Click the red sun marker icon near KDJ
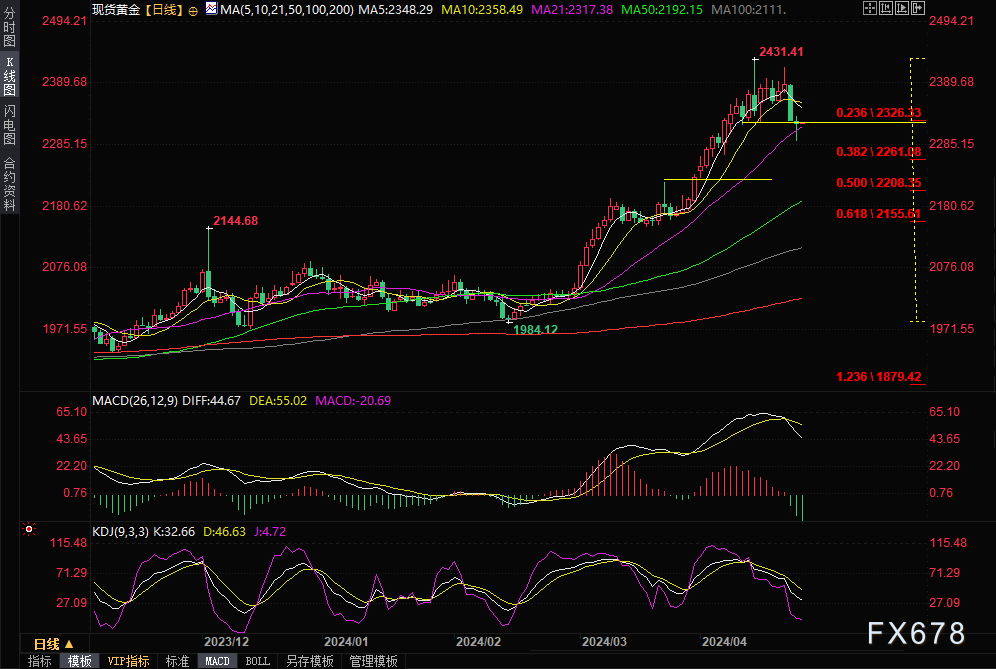This screenshot has width=996, height=669. [30, 529]
